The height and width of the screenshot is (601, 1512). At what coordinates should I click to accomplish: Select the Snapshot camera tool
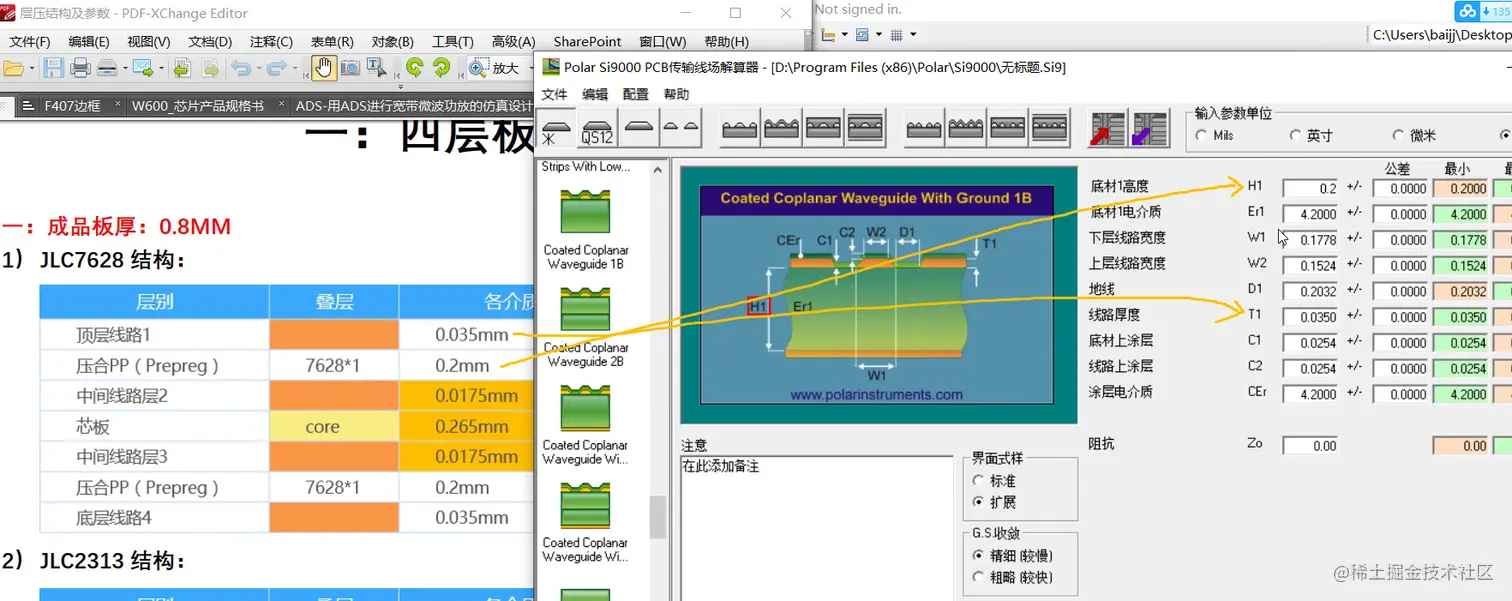tap(350, 68)
